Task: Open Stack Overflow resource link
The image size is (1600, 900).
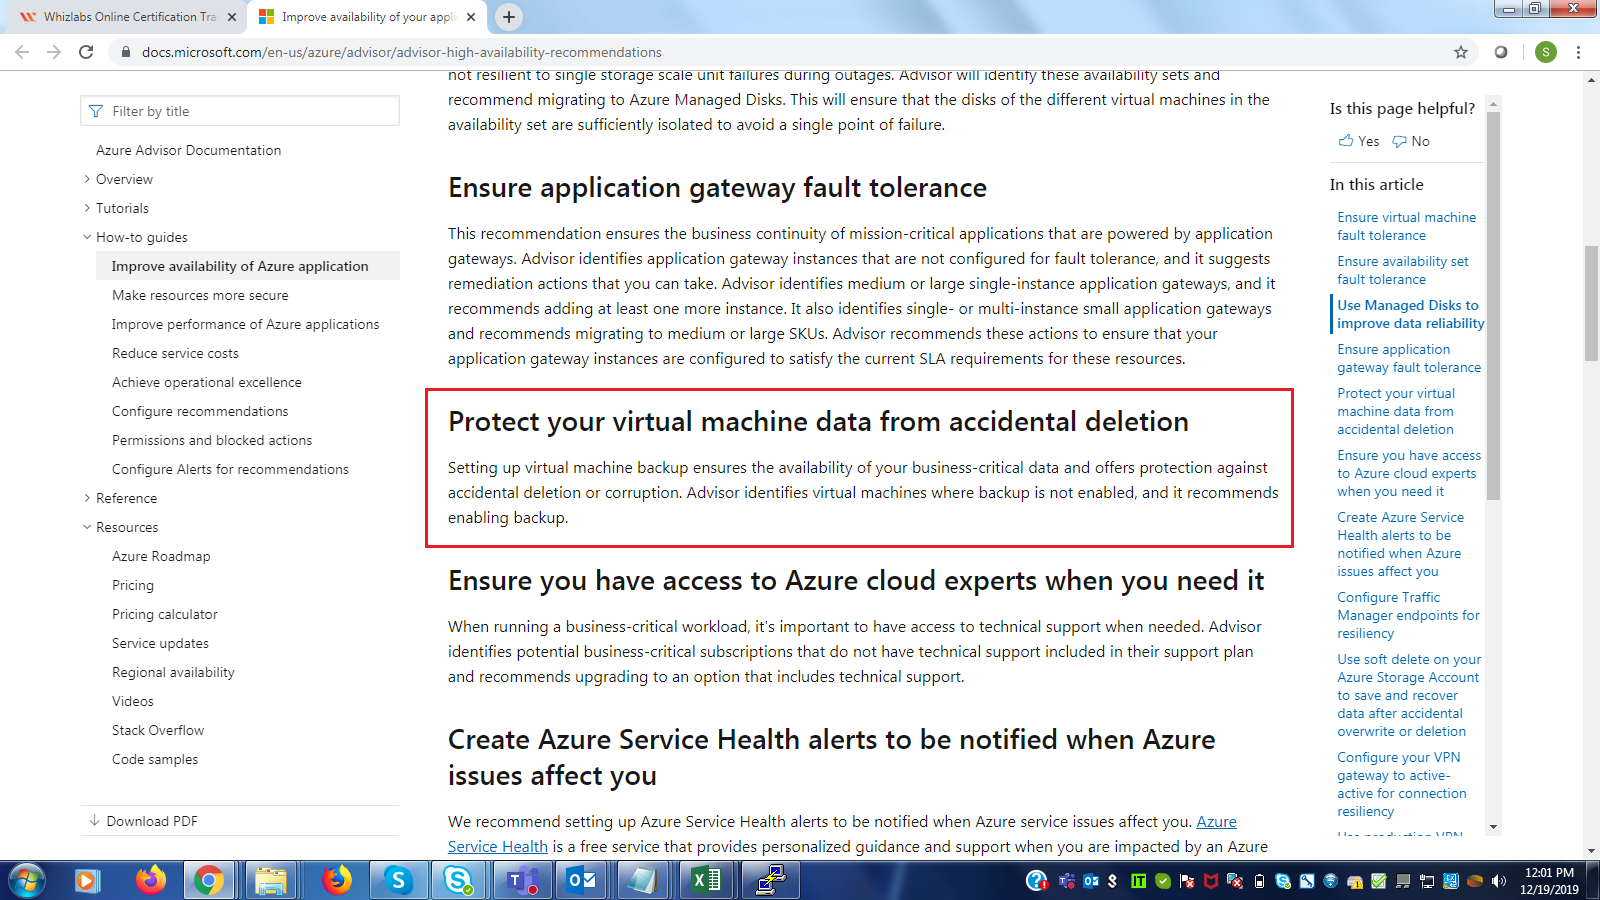Action: (158, 730)
